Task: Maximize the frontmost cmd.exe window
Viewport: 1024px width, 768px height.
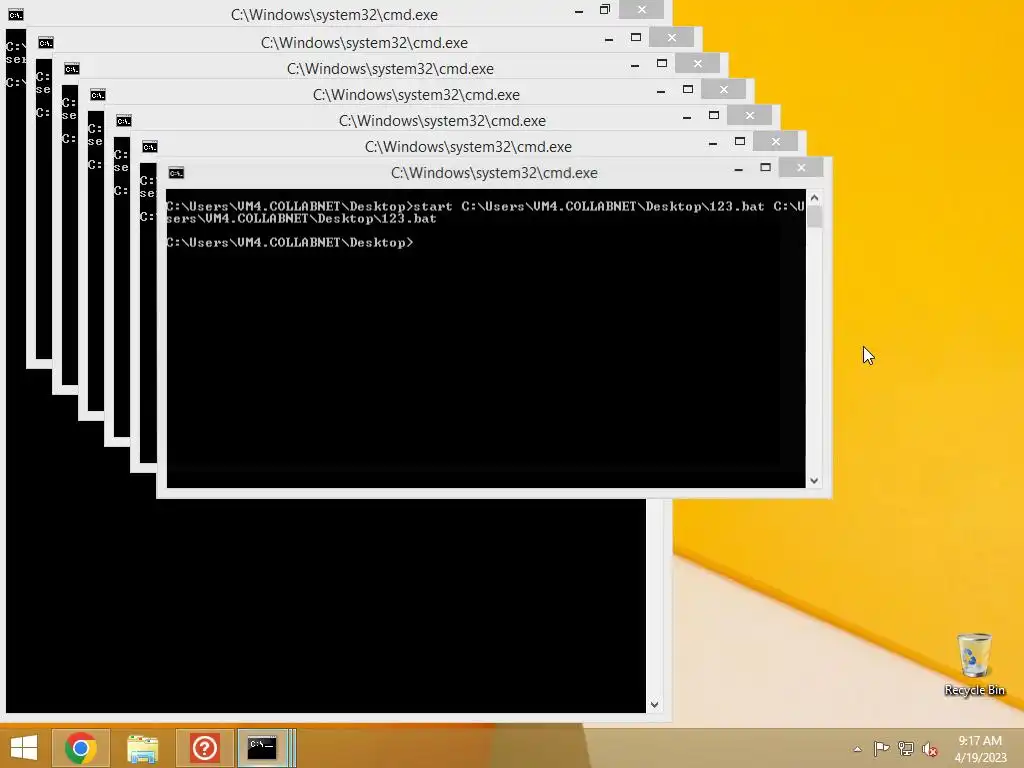Action: coord(765,168)
